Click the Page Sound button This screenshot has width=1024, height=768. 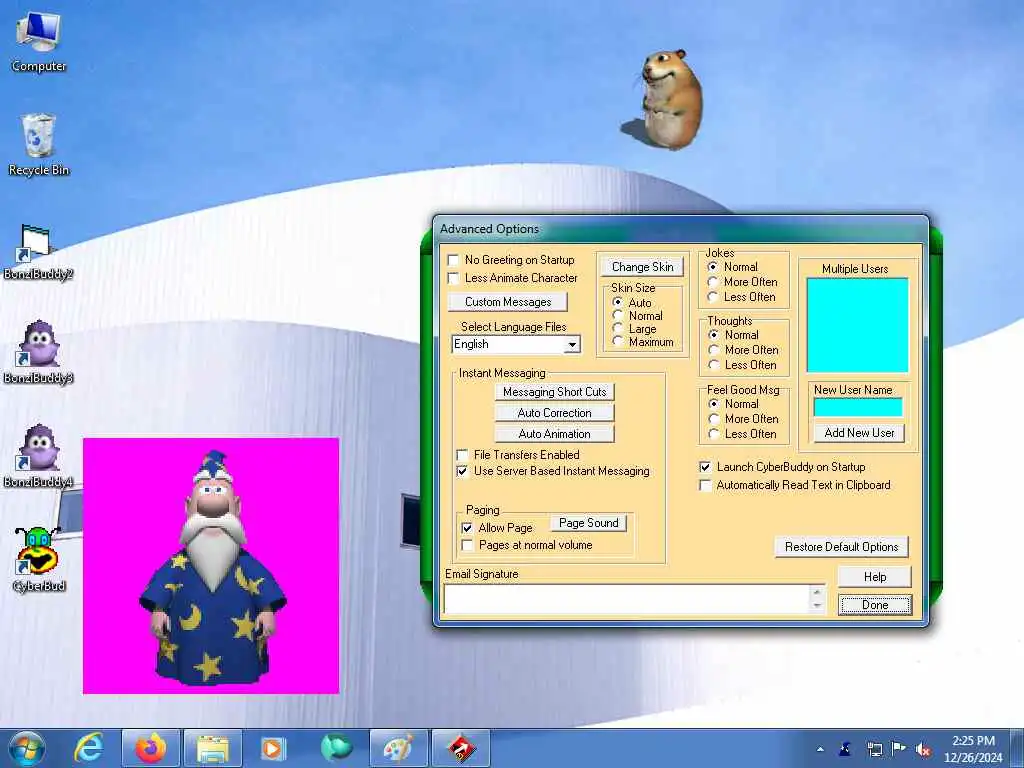588,523
